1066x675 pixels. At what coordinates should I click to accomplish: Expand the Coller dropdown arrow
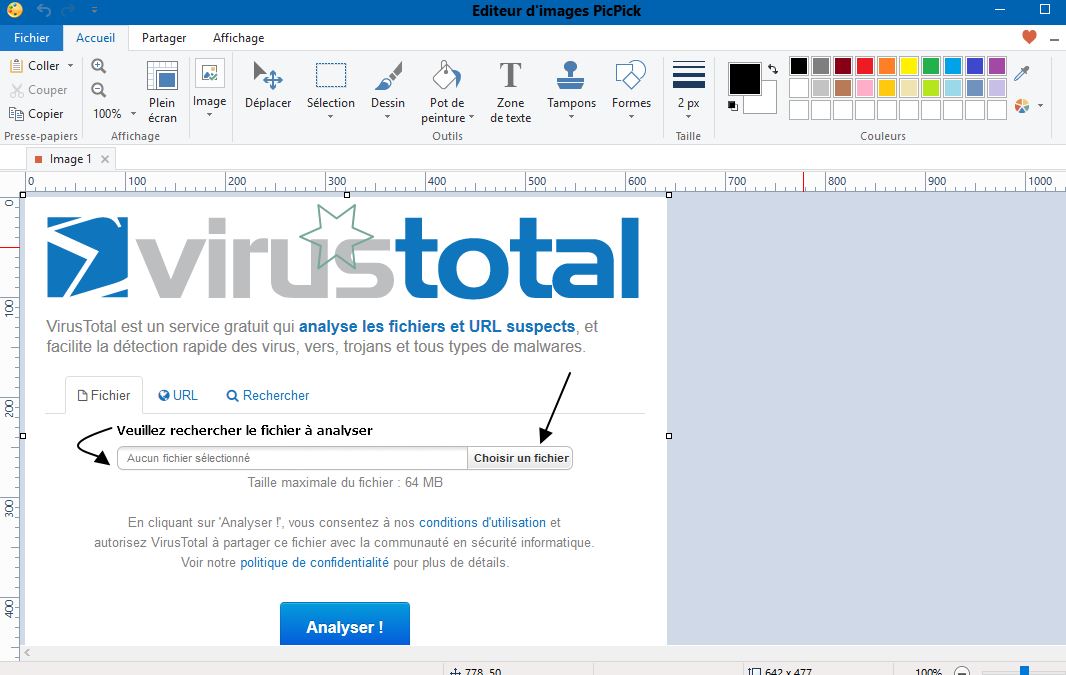click(x=71, y=66)
